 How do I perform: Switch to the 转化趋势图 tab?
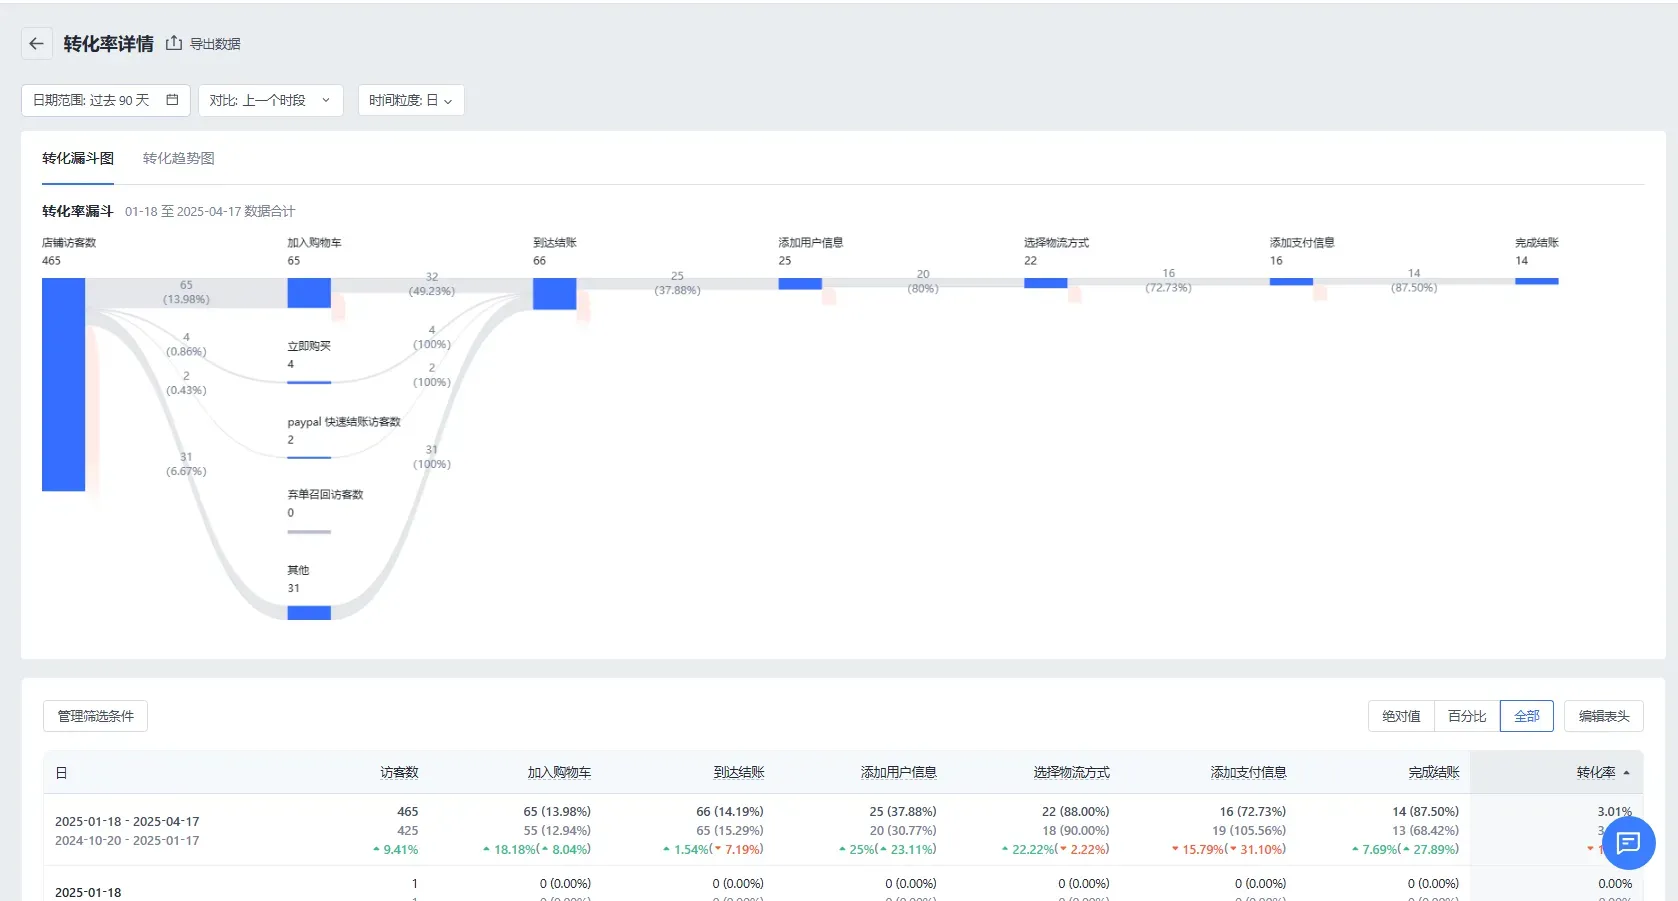point(178,158)
